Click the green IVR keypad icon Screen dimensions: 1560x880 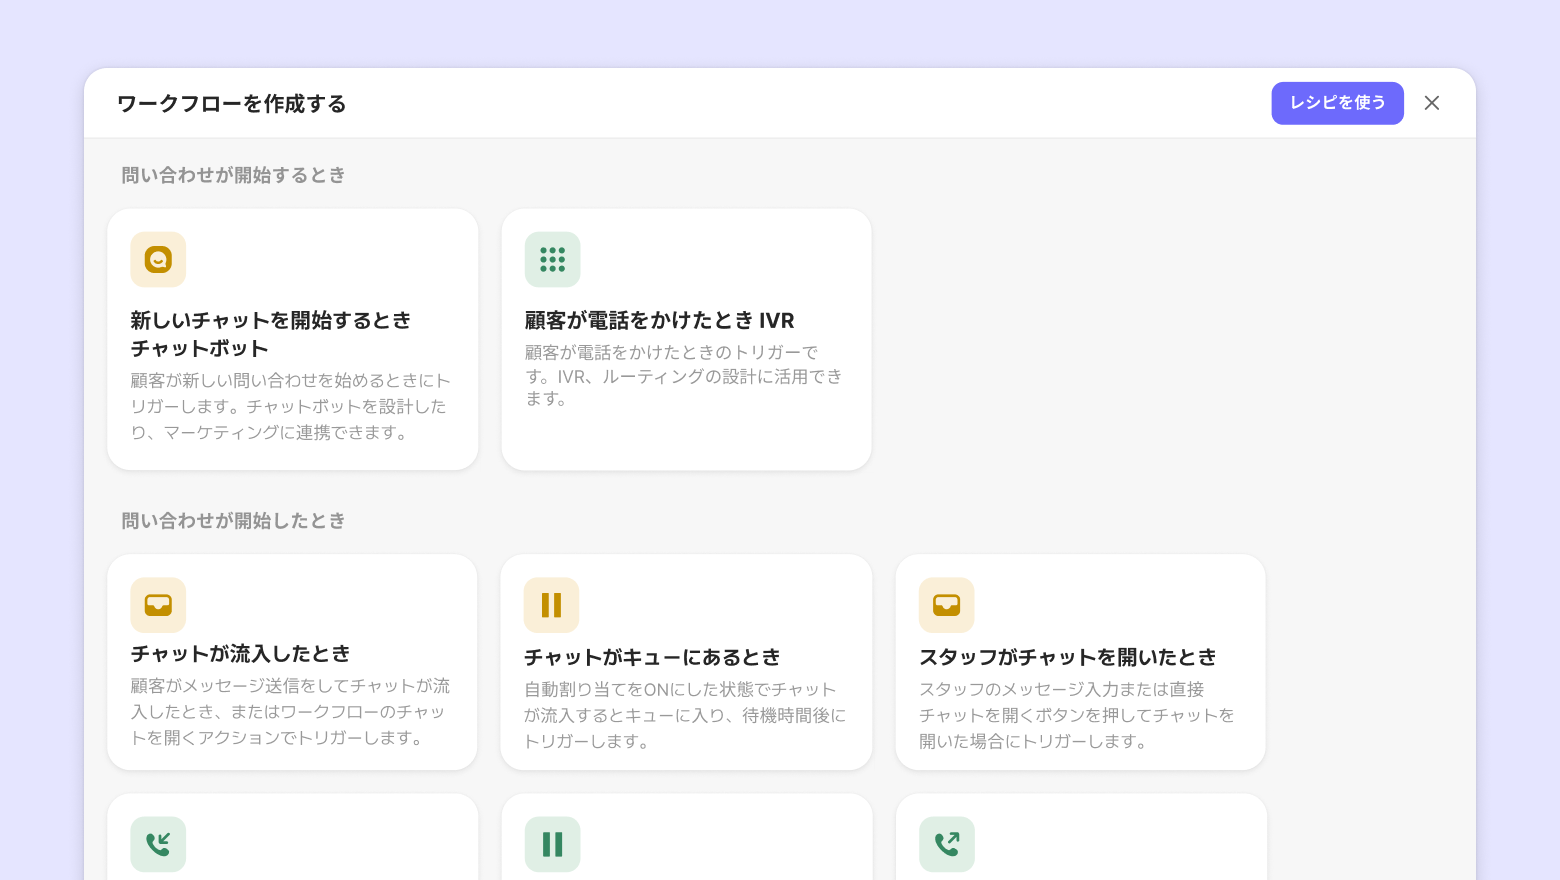click(552, 260)
